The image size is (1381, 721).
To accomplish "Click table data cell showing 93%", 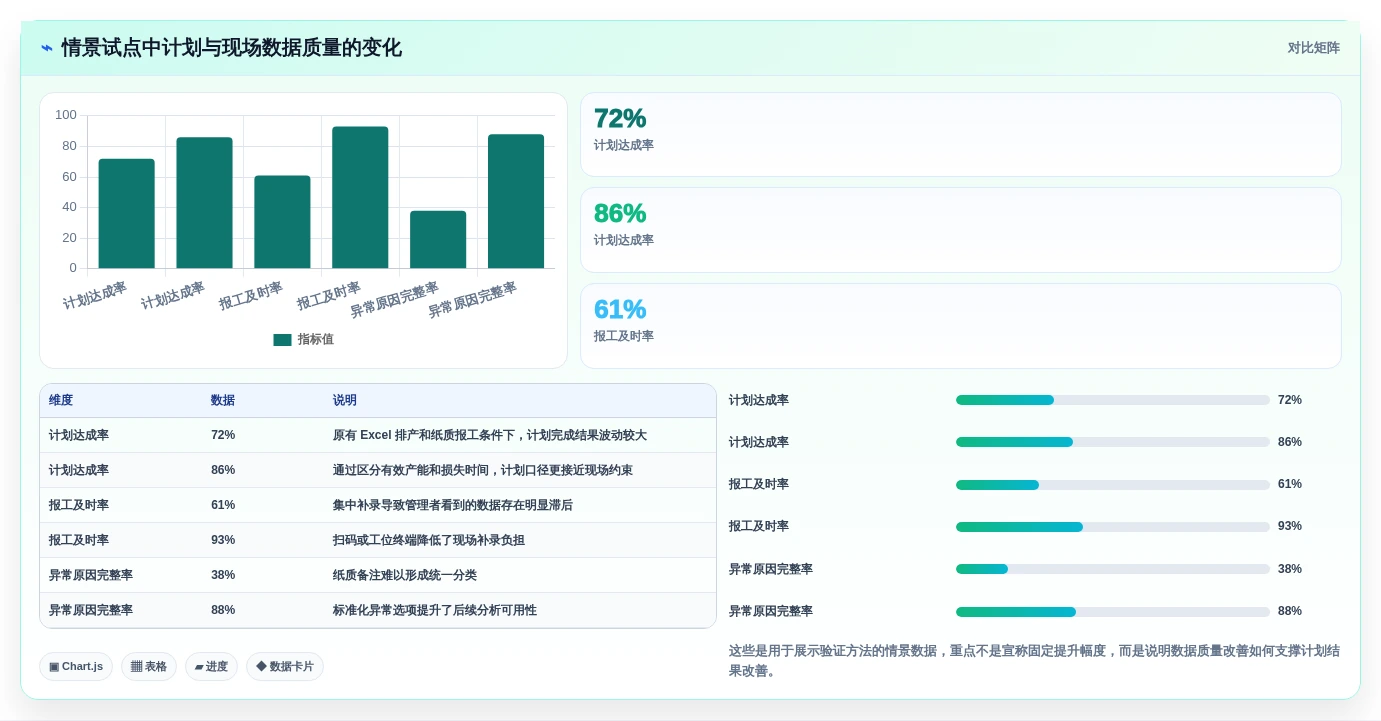I will pyautogui.click(x=223, y=540).
